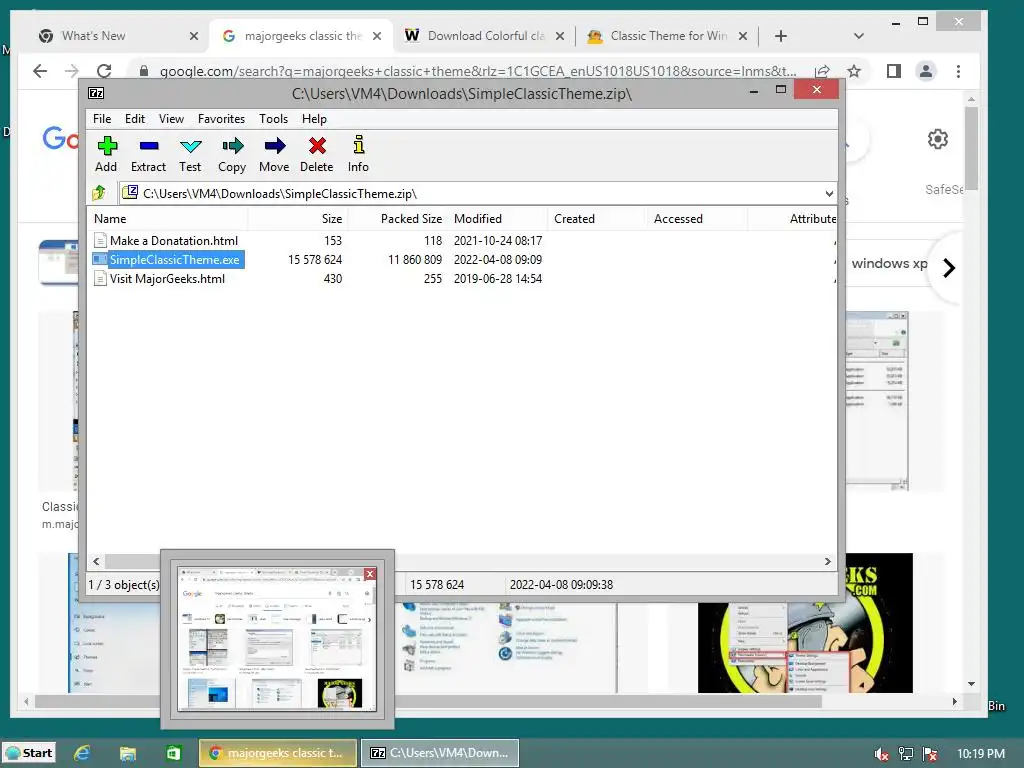The width and height of the screenshot is (1024, 768).
Task: Click next arrow on Google image chips
Action: point(950,268)
